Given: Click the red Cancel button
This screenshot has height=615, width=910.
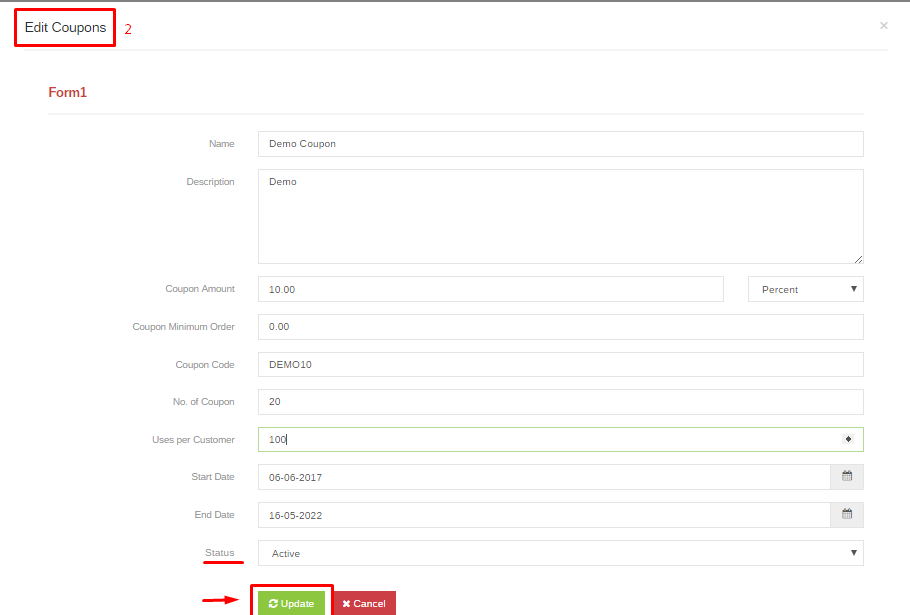Looking at the screenshot, I should 364,603.
